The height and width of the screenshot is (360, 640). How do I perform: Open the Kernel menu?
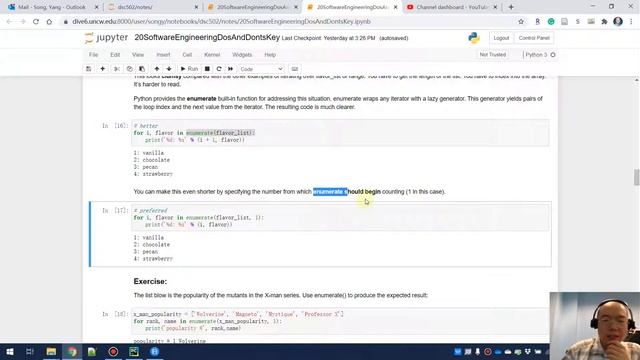pos(212,55)
